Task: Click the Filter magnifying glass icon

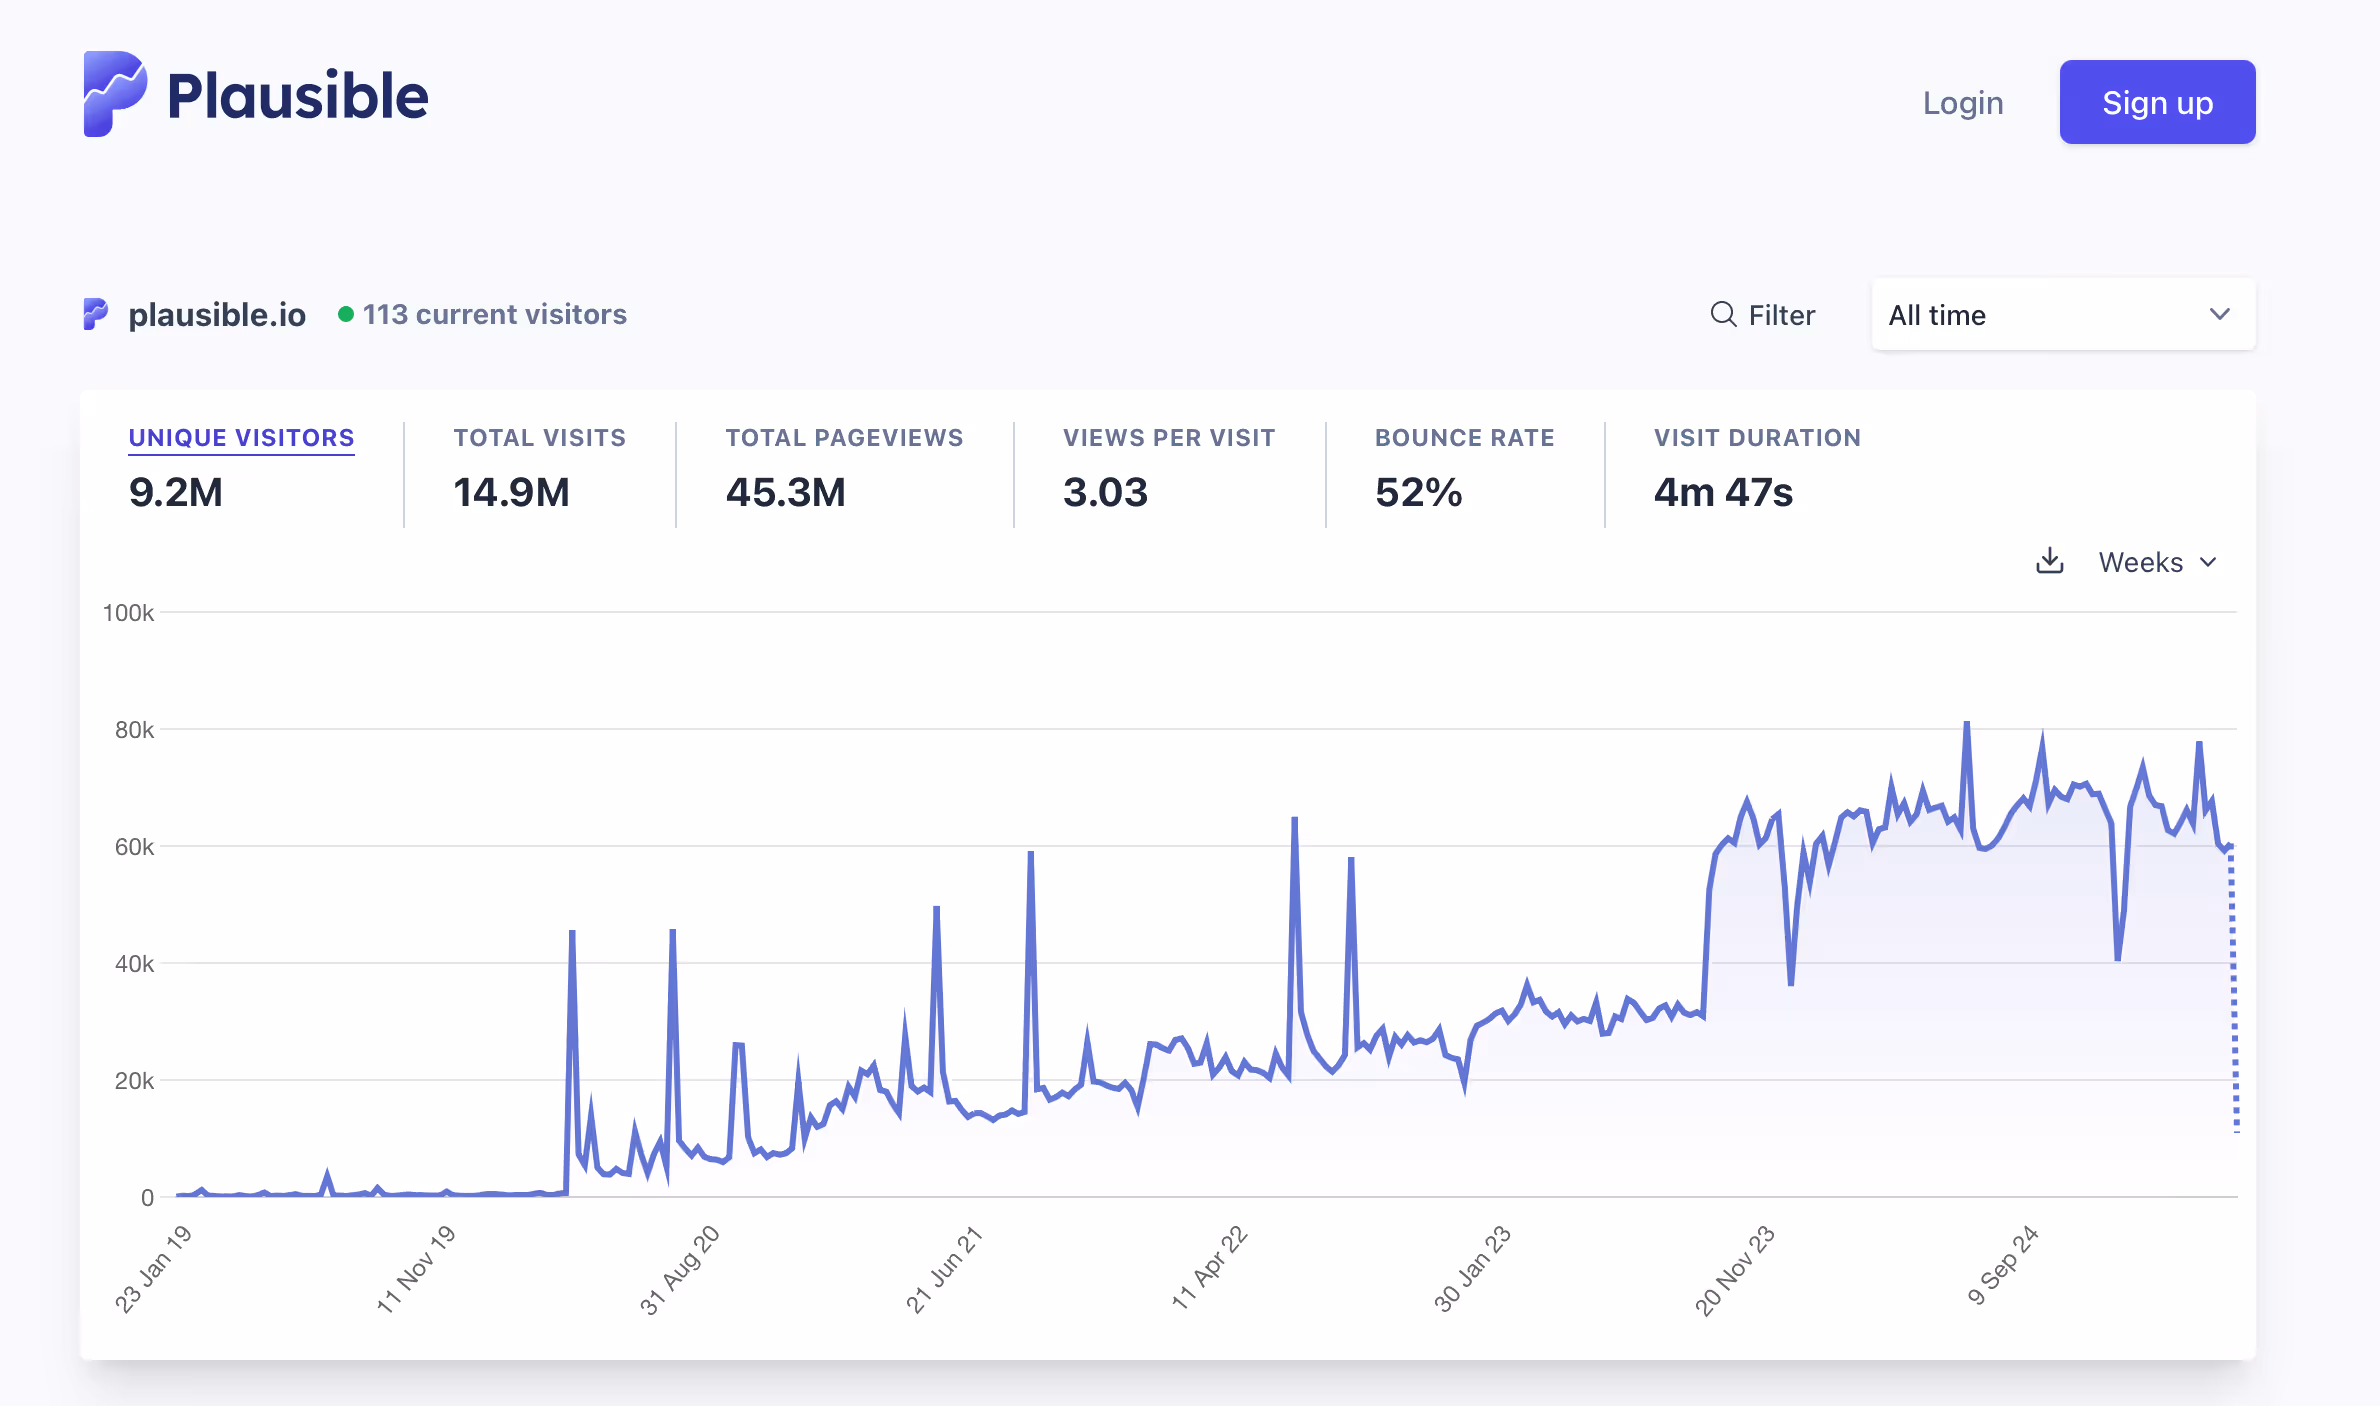Action: [1723, 314]
